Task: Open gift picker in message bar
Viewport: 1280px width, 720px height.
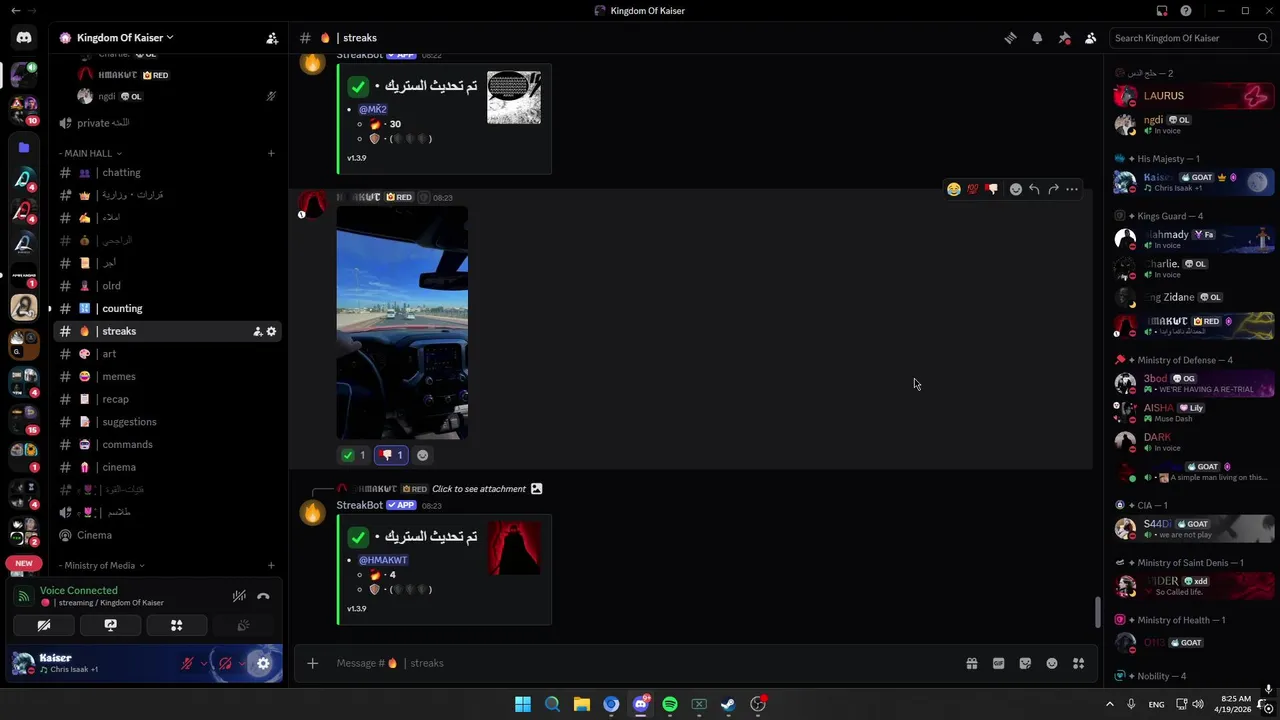Action: (x=971, y=663)
